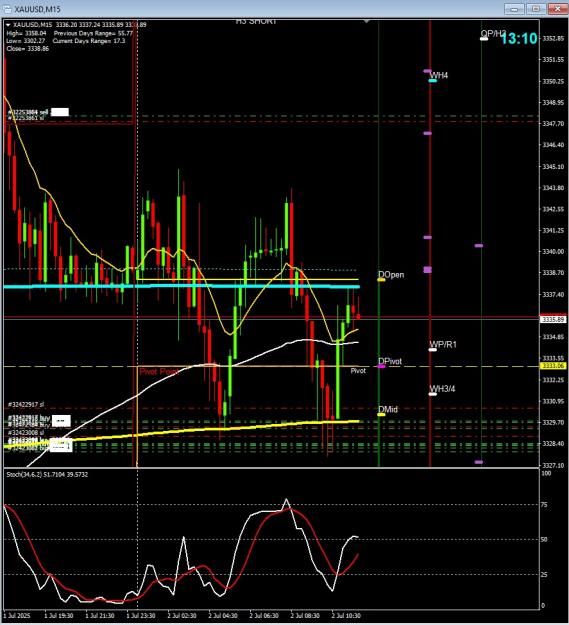This screenshot has width=569, height=625.
Task: Click the High= 3358.04 info text
Action: tap(26, 33)
